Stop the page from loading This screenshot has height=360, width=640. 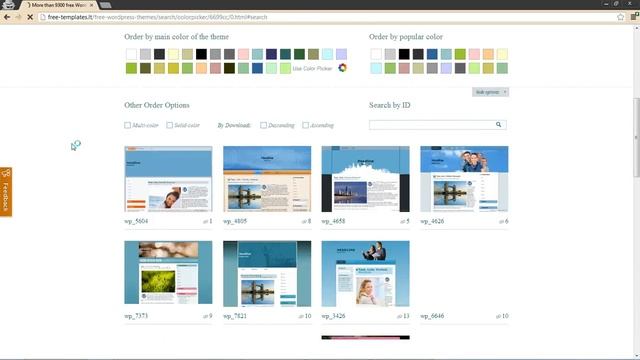30,17
